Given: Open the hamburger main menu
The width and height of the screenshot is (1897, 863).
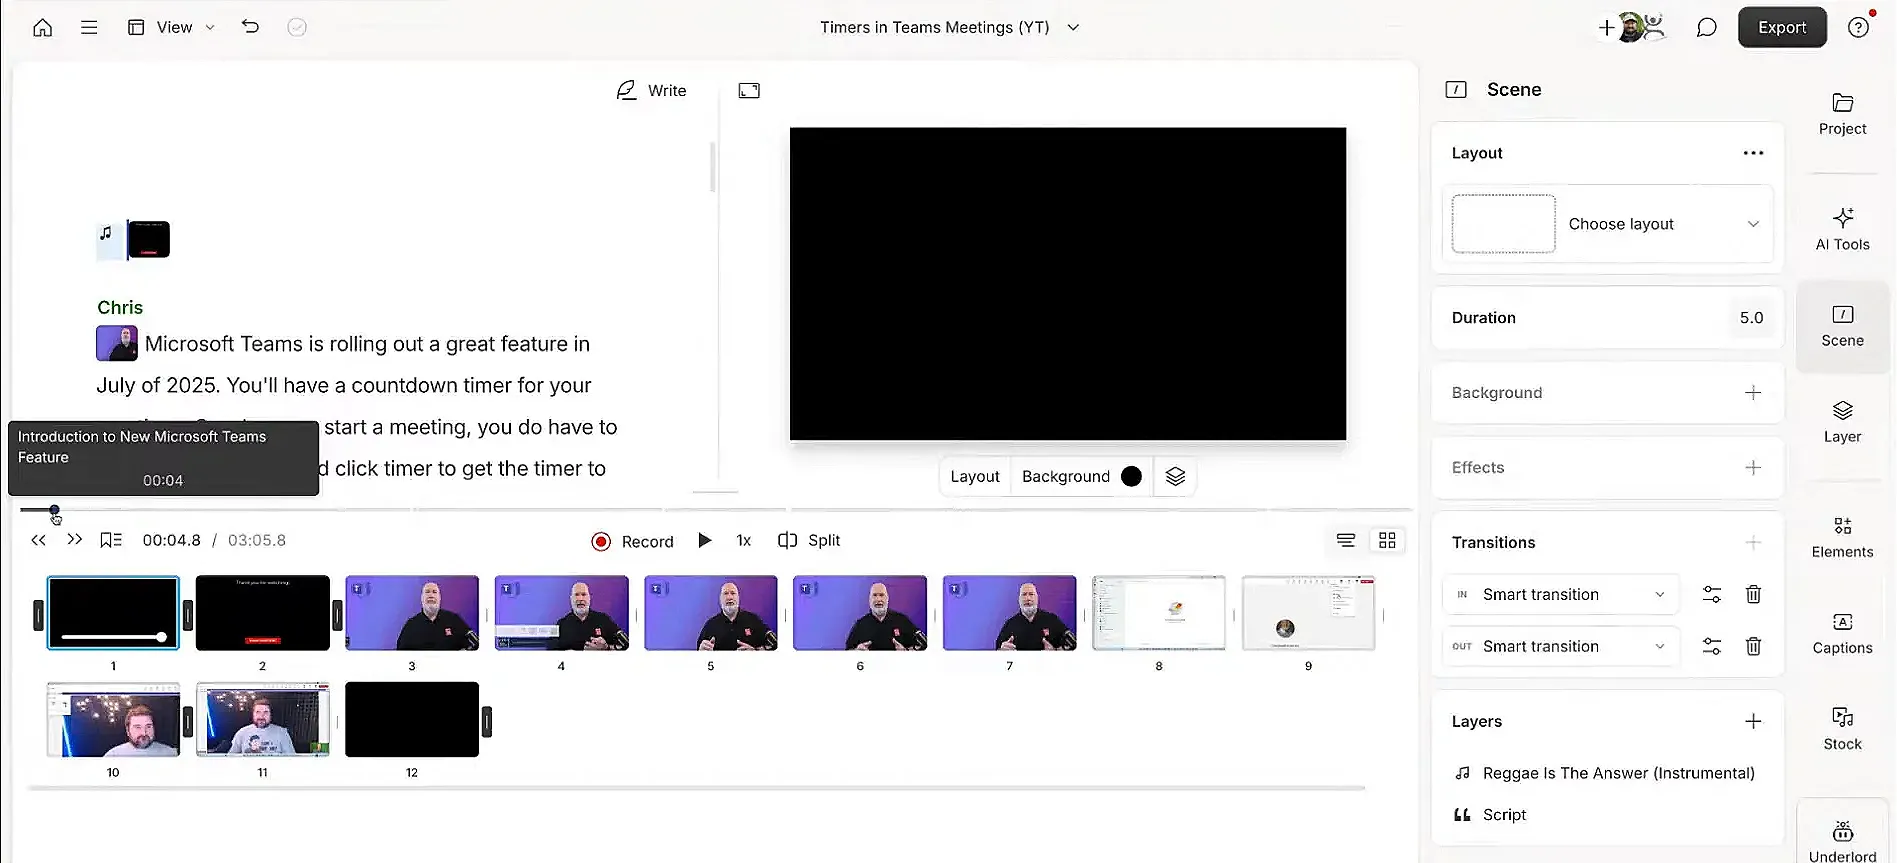Looking at the screenshot, I should tap(89, 27).
